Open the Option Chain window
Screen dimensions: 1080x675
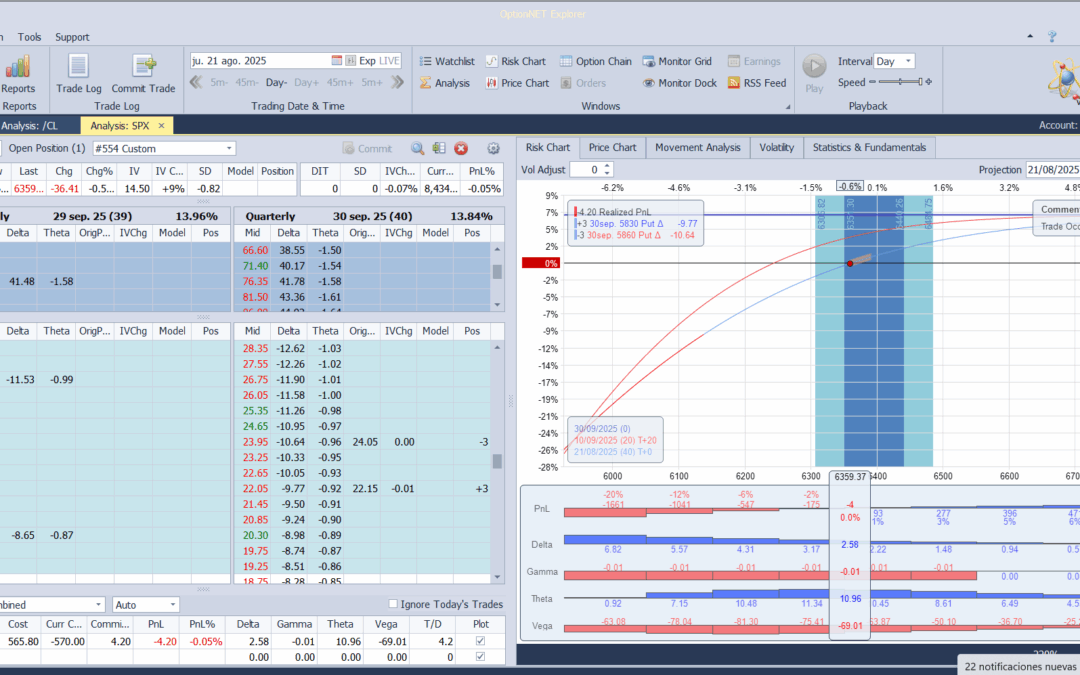tap(596, 61)
